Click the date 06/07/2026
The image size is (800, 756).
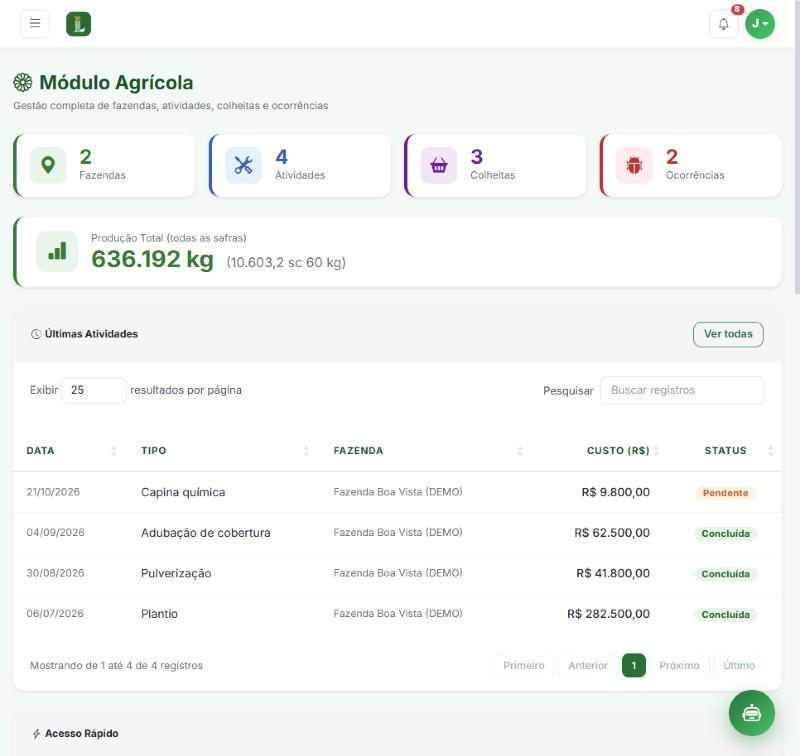coord(55,614)
